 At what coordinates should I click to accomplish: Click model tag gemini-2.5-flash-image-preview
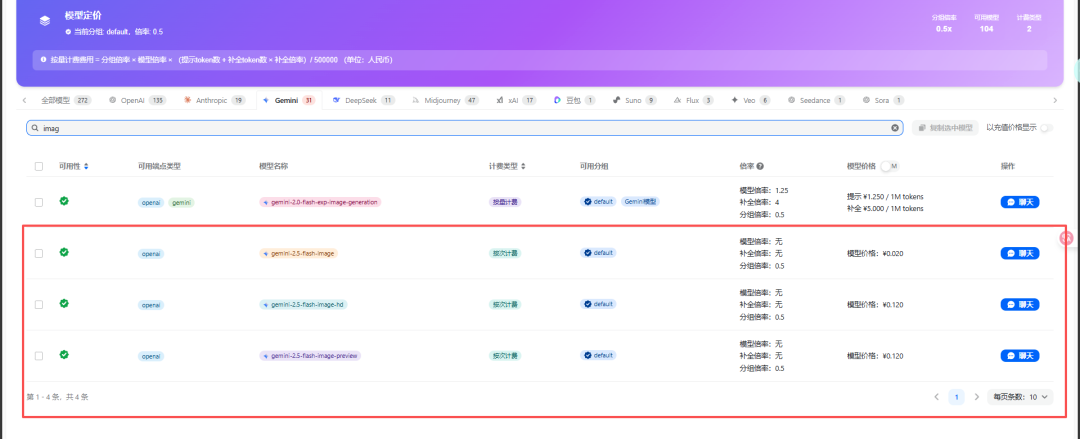pyautogui.click(x=310, y=356)
